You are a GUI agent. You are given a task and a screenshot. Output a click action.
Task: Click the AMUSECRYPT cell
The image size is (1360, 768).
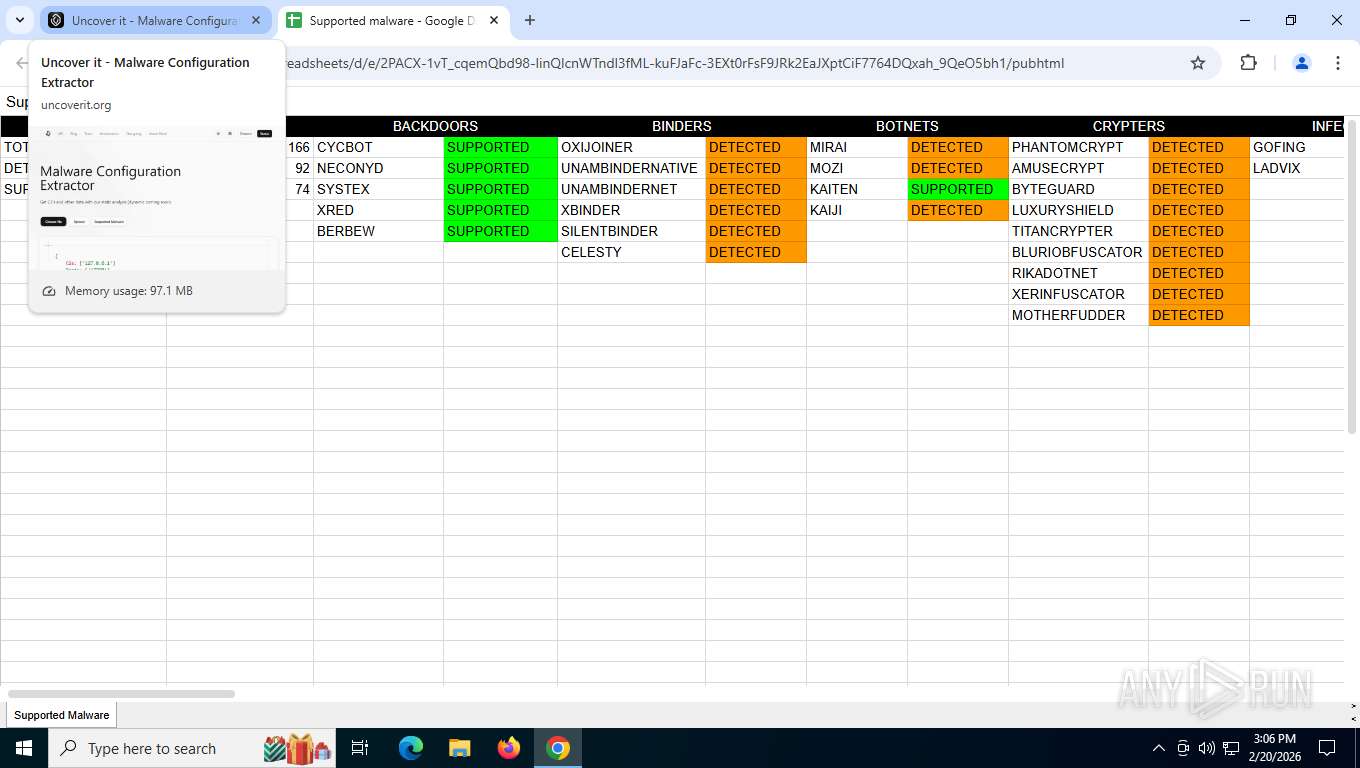point(1078,168)
